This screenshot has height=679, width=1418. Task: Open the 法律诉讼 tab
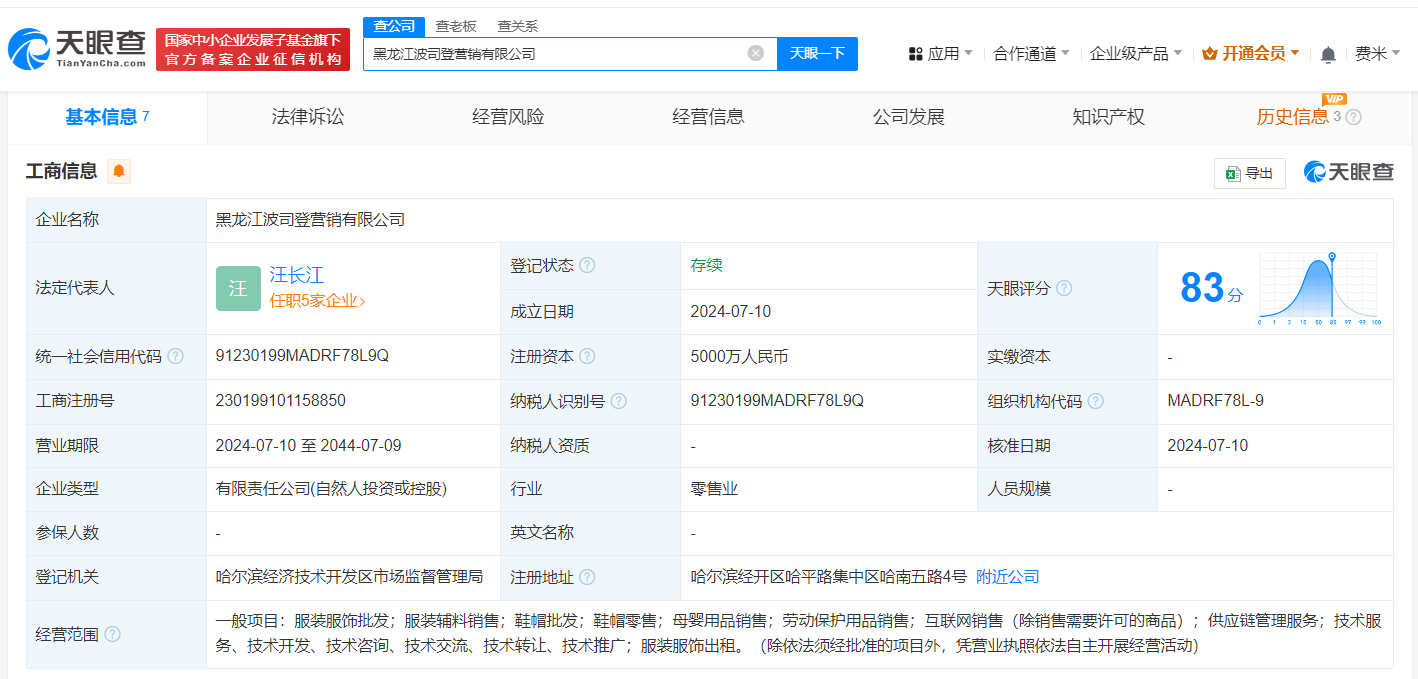pyautogui.click(x=306, y=116)
